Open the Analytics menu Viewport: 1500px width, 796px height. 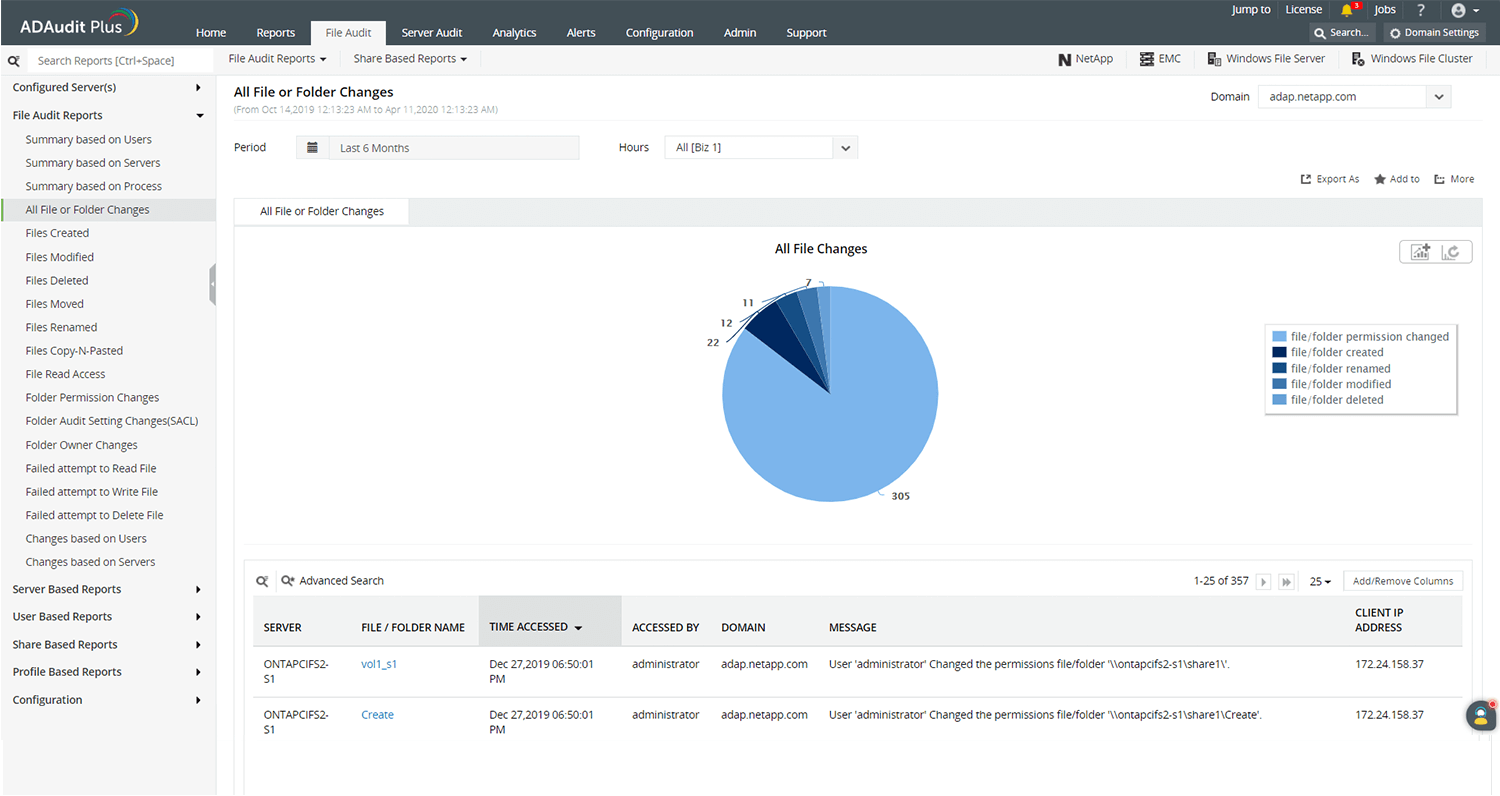[x=514, y=32]
